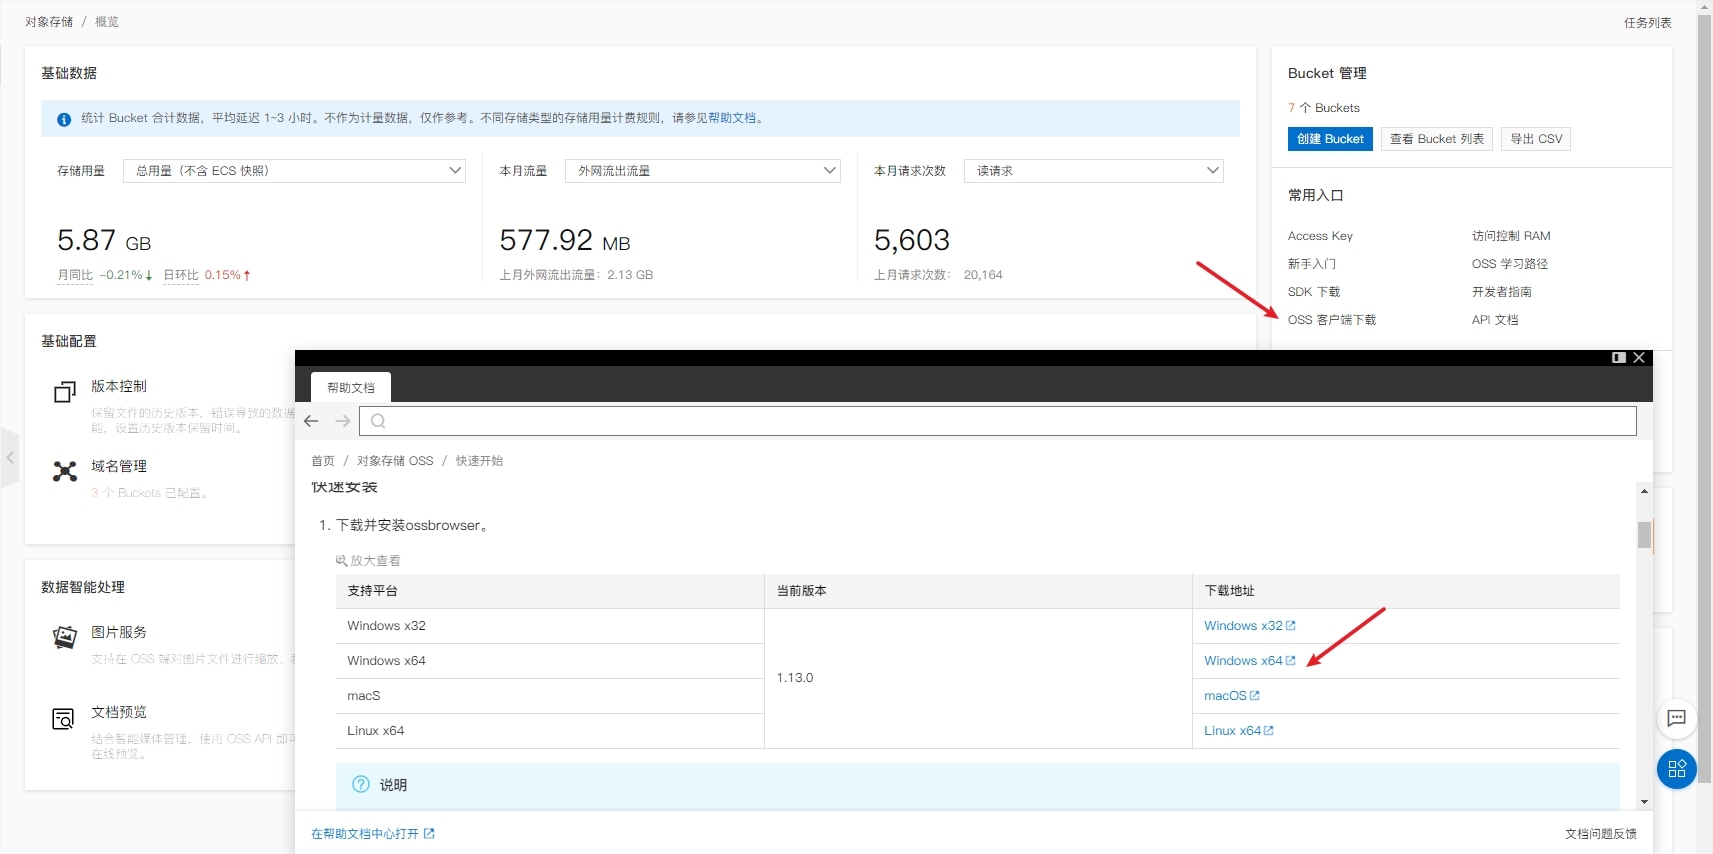The image size is (1713, 854).
Task: Click the 导出 CSV button
Action: point(1536,139)
